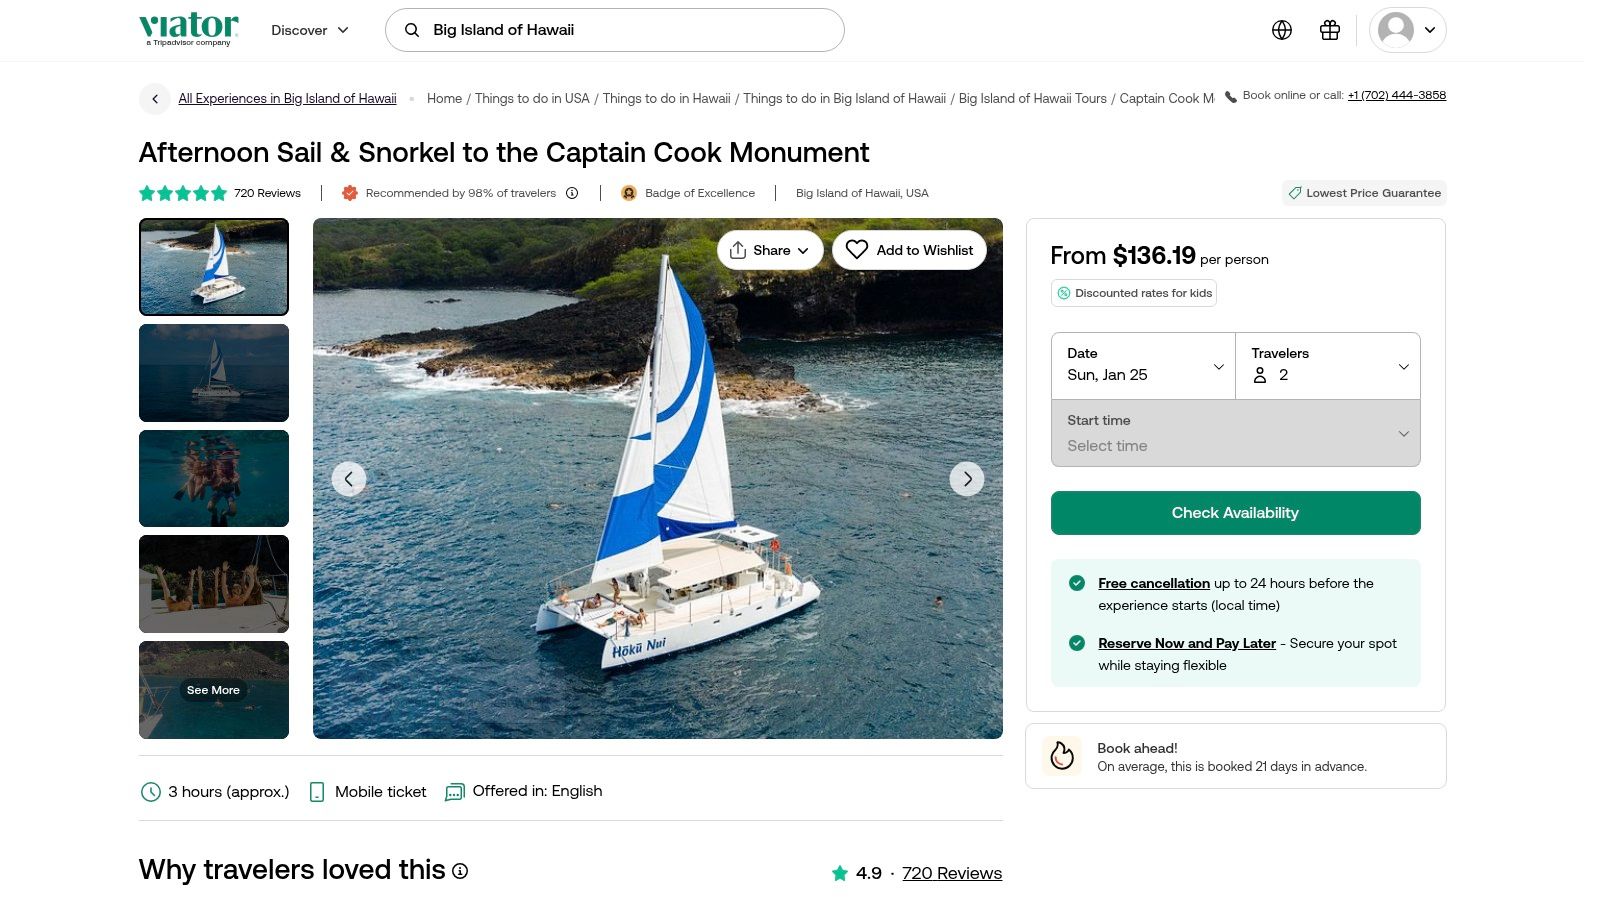Click info icon next to Why travelers loved this
This screenshot has height=900, width=1600.
[460, 871]
